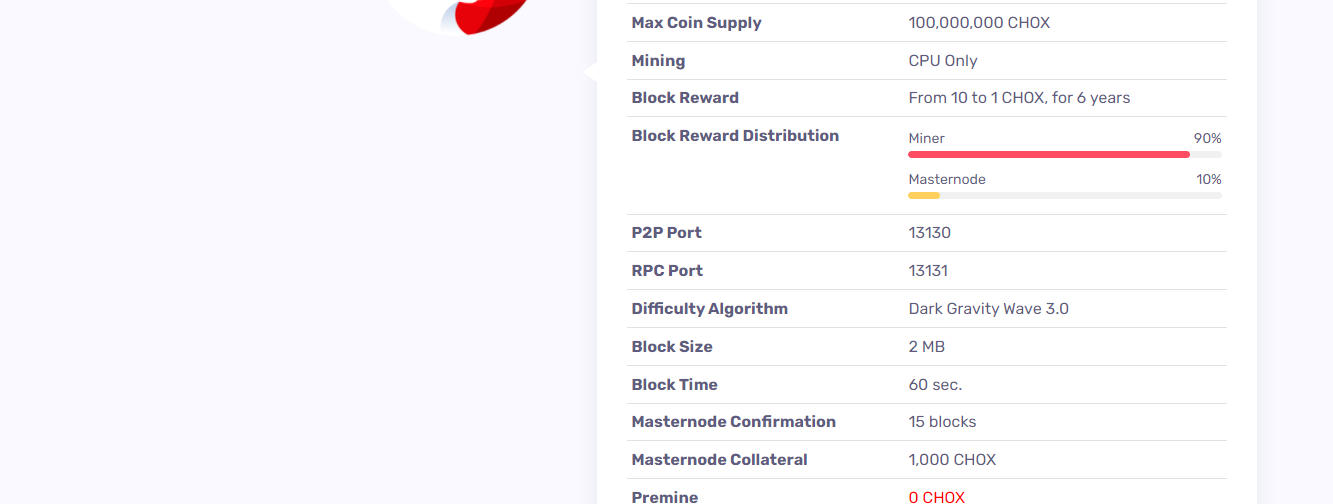Click the CPU Only value
The height and width of the screenshot is (504, 1333).
(x=943, y=61)
